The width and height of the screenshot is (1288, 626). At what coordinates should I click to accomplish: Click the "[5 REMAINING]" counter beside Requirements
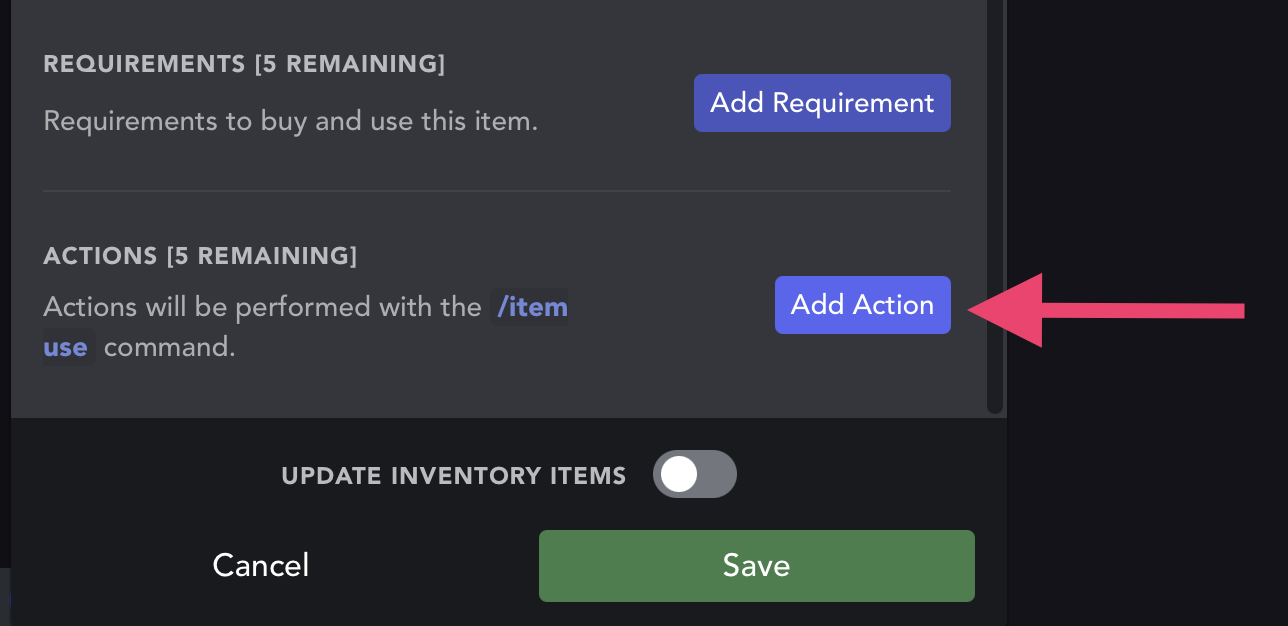(x=349, y=64)
